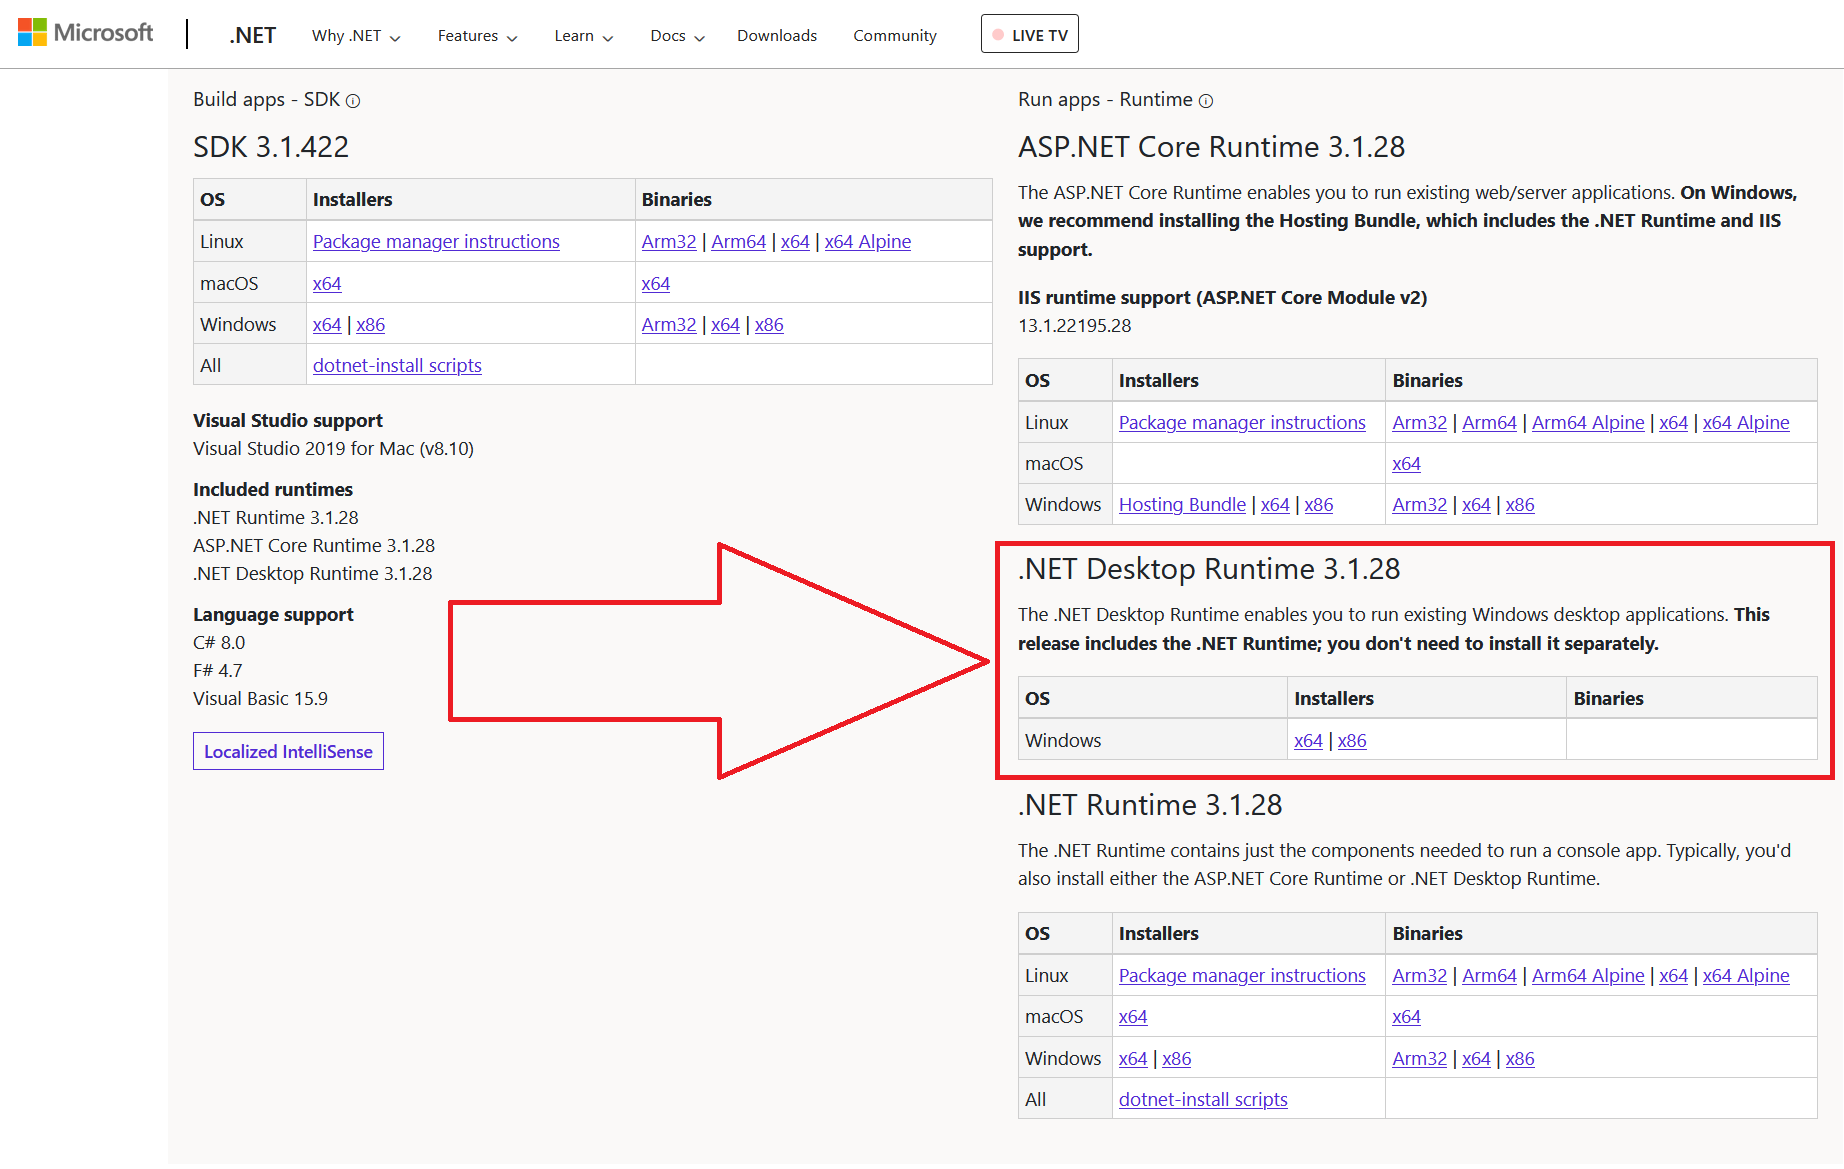Download SDK macOS x64 binary
The image size is (1844, 1169).
pos(656,284)
